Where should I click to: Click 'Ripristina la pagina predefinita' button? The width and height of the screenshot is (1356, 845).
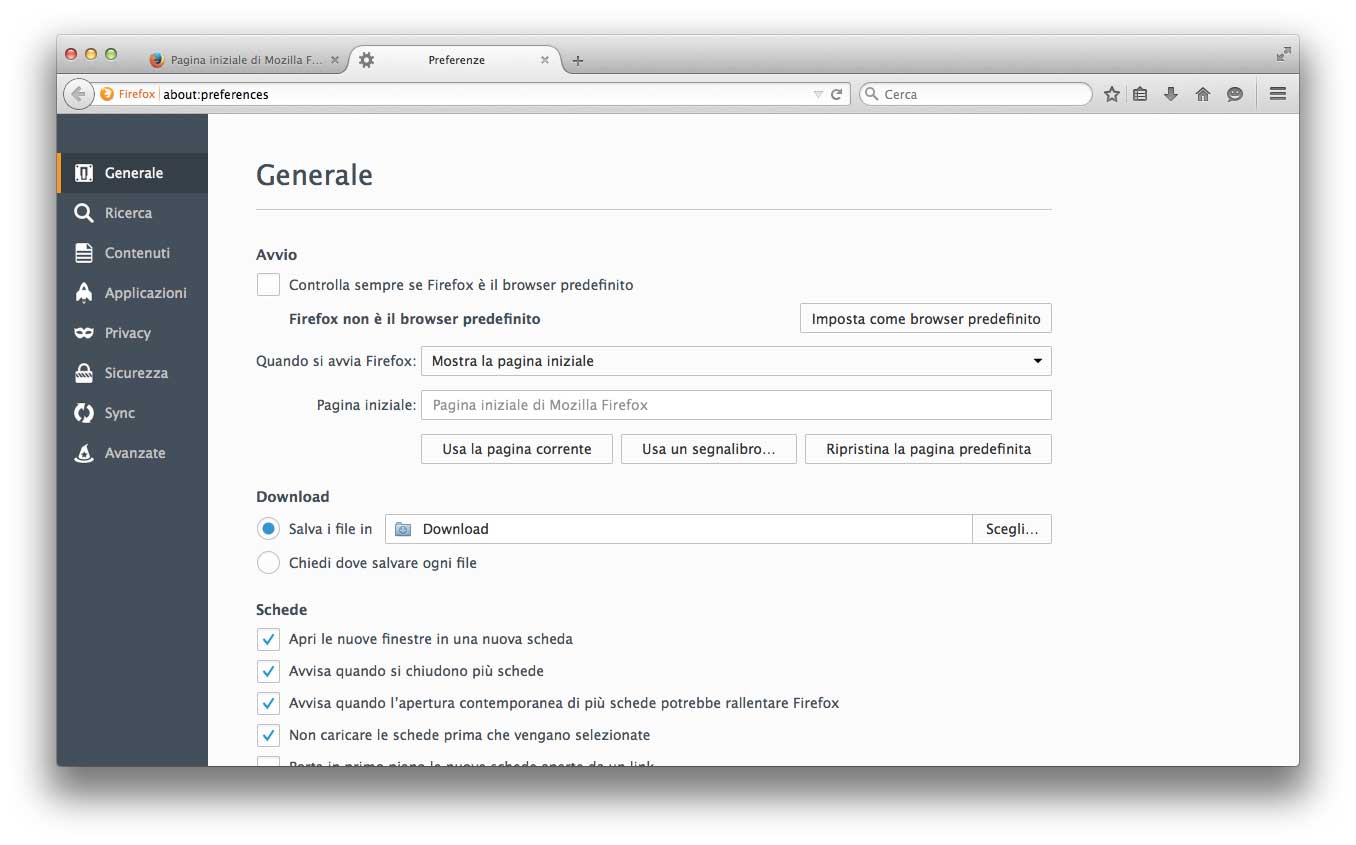click(927, 449)
